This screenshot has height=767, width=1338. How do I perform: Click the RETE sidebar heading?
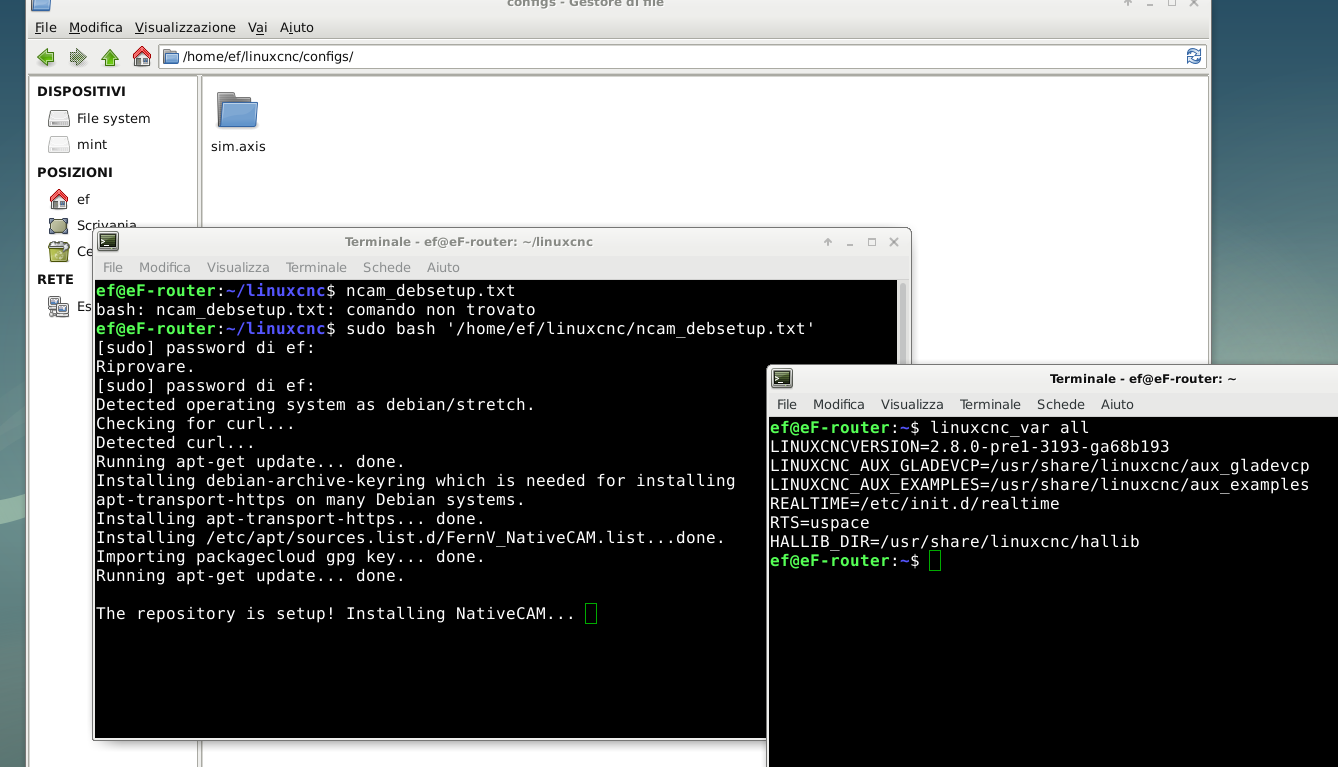[x=55, y=279]
